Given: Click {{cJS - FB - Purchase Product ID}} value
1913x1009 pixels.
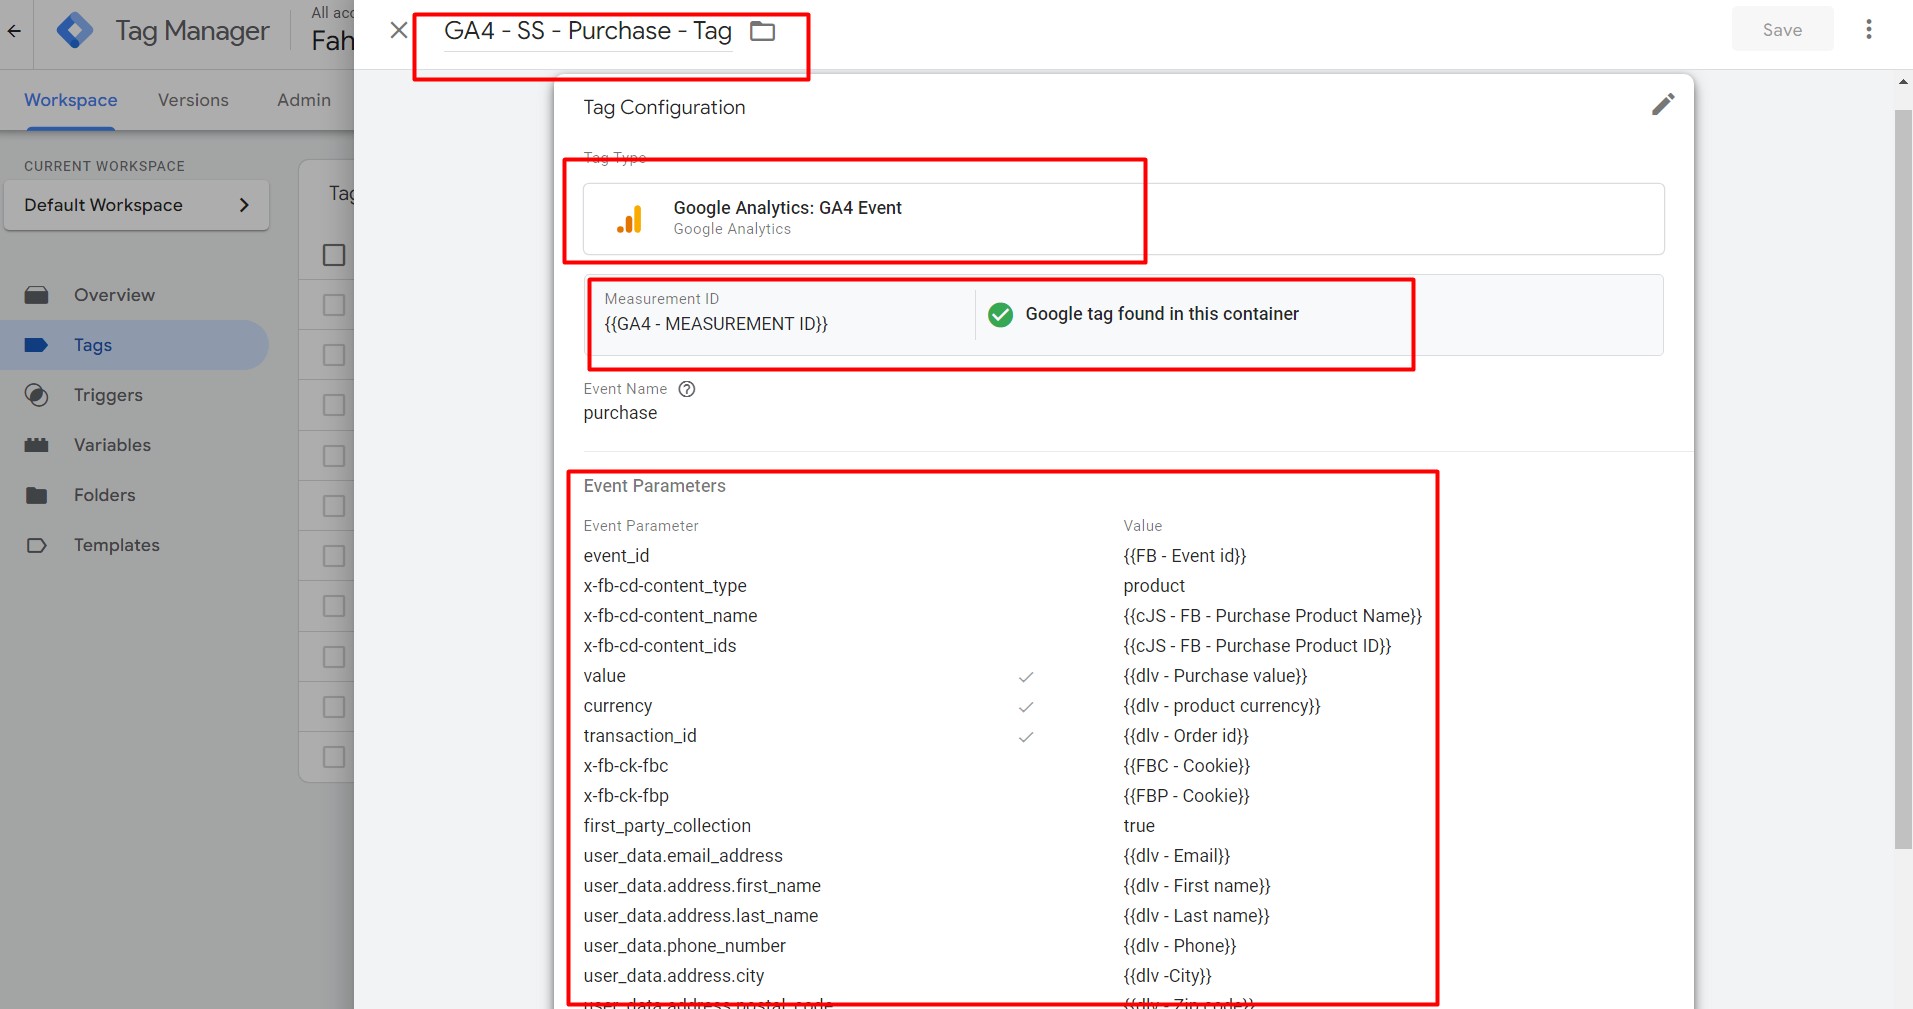Looking at the screenshot, I should (1257, 646).
